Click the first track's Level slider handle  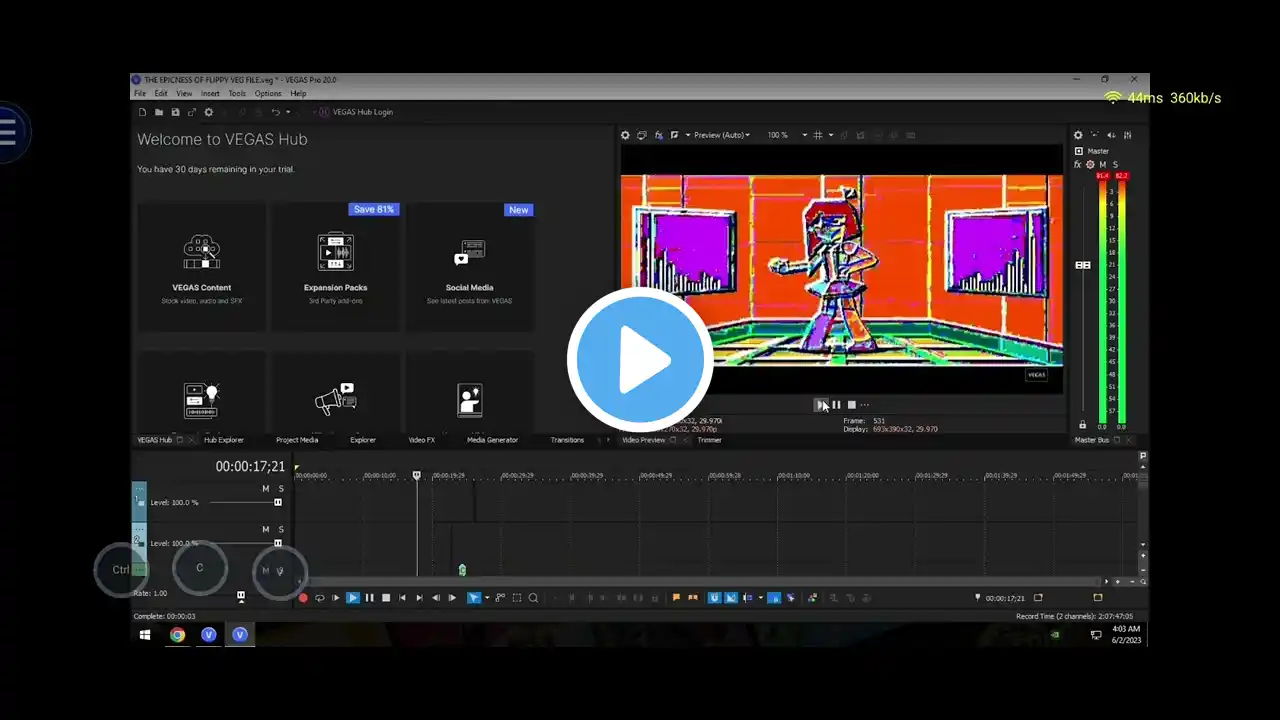click(x=278, y=502)
